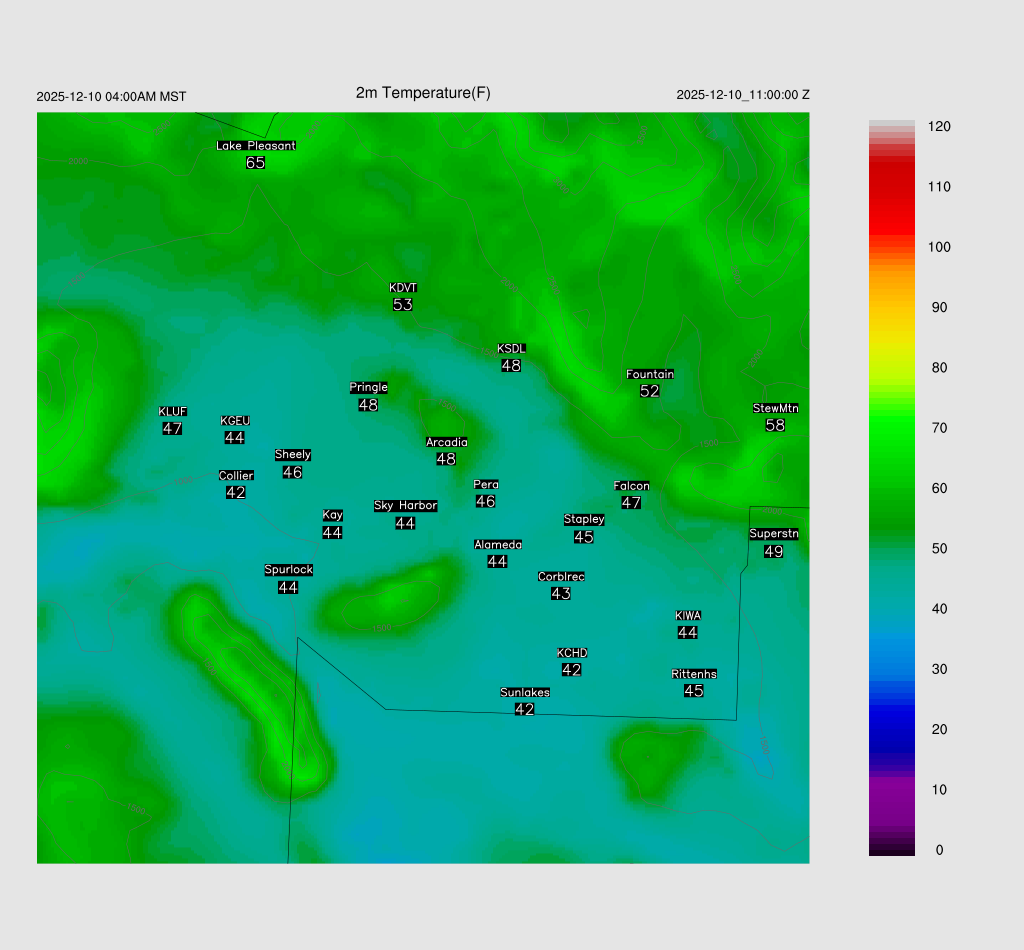Image resolution: width=1024 pixels, height=950 pixels.
Task: Click the Sunlakes station label
Action: [525, 692]
